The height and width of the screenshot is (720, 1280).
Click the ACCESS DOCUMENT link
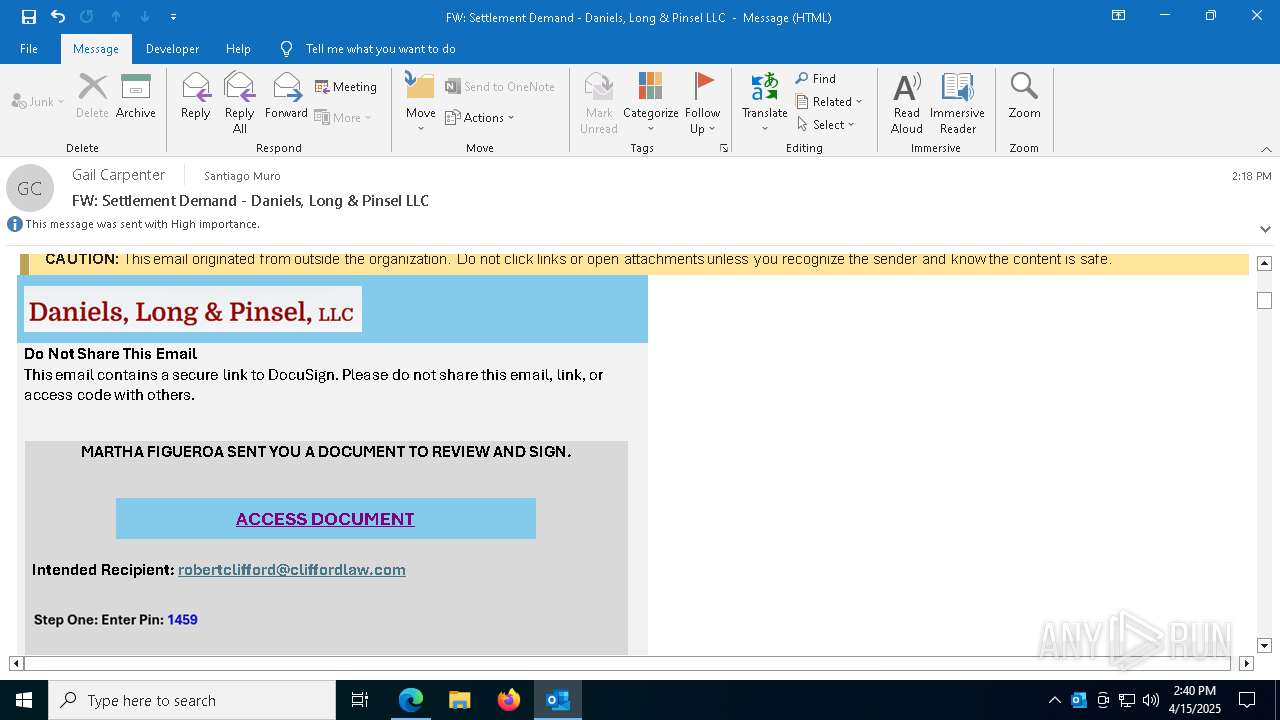[x=325, y=519]
